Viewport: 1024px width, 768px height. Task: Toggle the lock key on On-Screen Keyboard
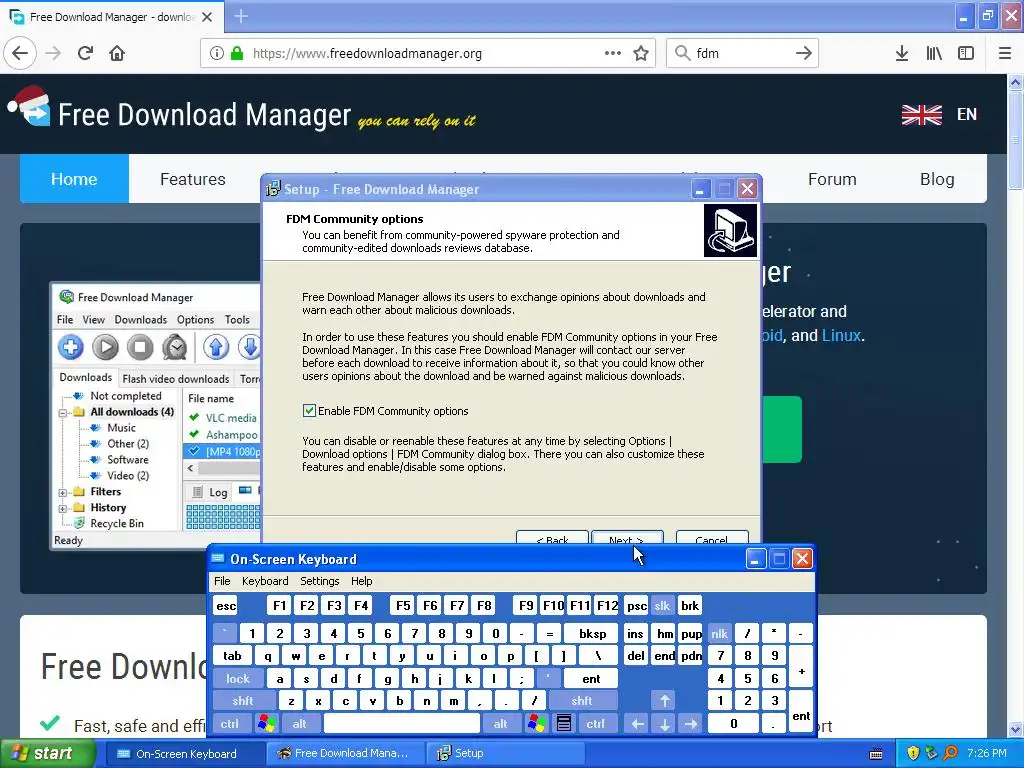pyautogui.click(x=238, y=679)
